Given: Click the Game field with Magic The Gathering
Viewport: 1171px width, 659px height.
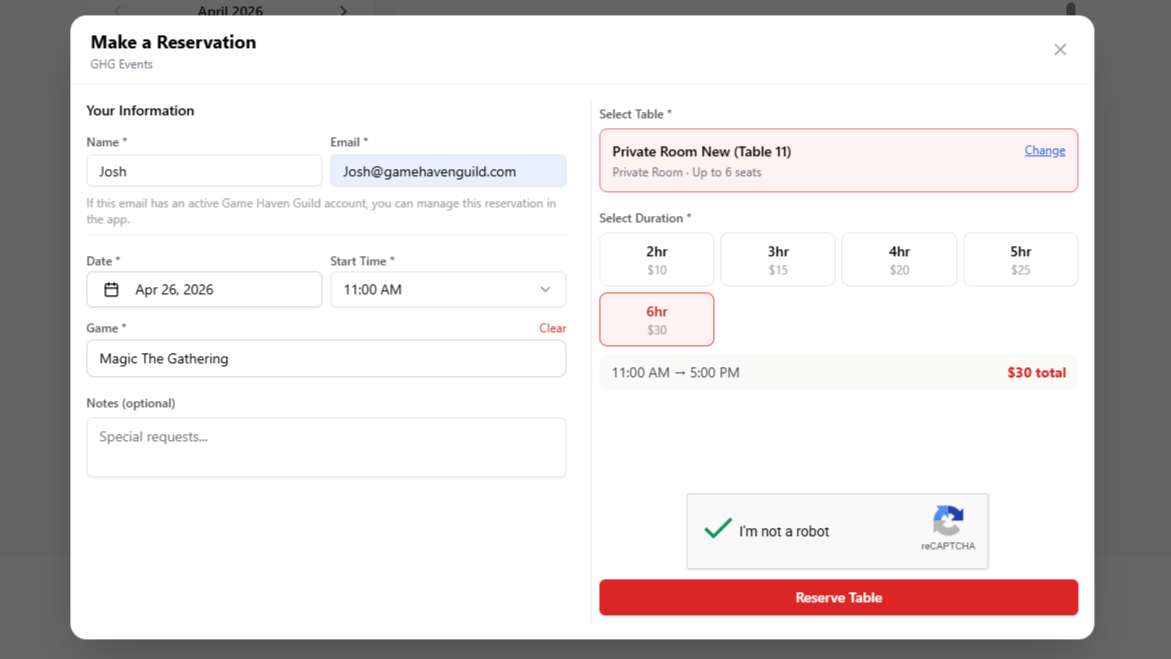Looking at the screenshot, I should coord(326,359).
